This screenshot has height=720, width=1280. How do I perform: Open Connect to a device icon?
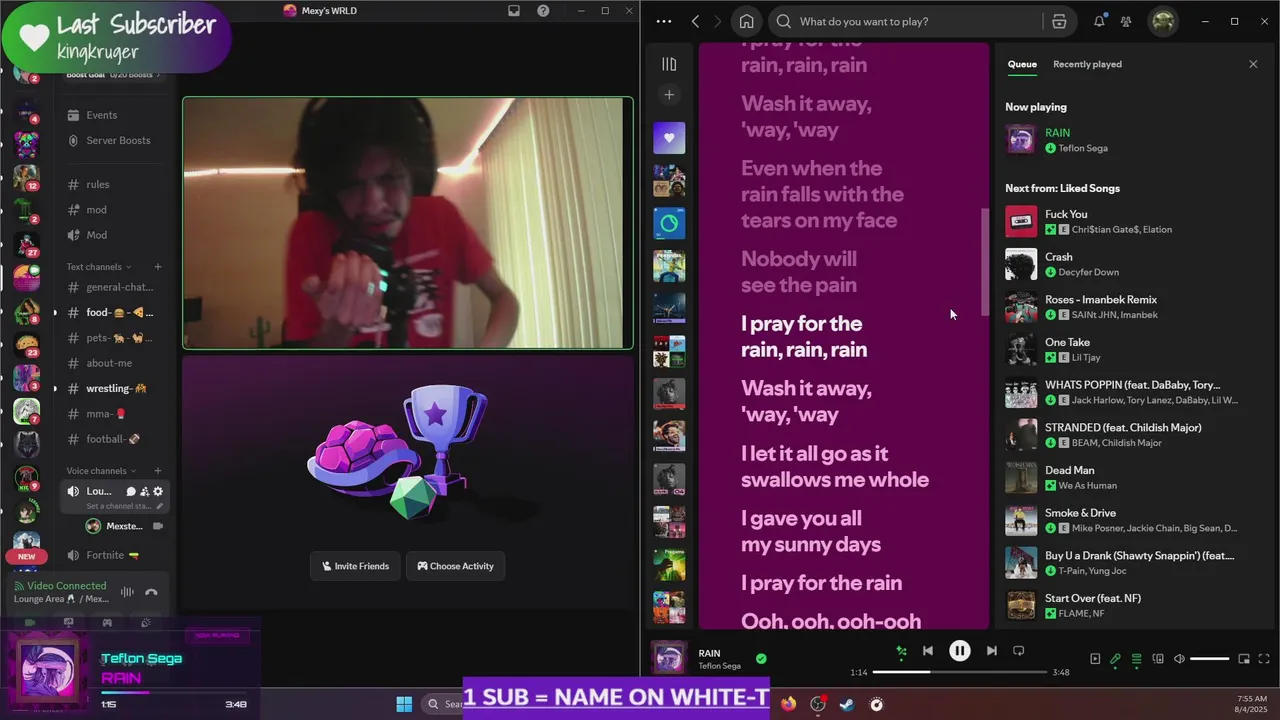click(1158, 659)
